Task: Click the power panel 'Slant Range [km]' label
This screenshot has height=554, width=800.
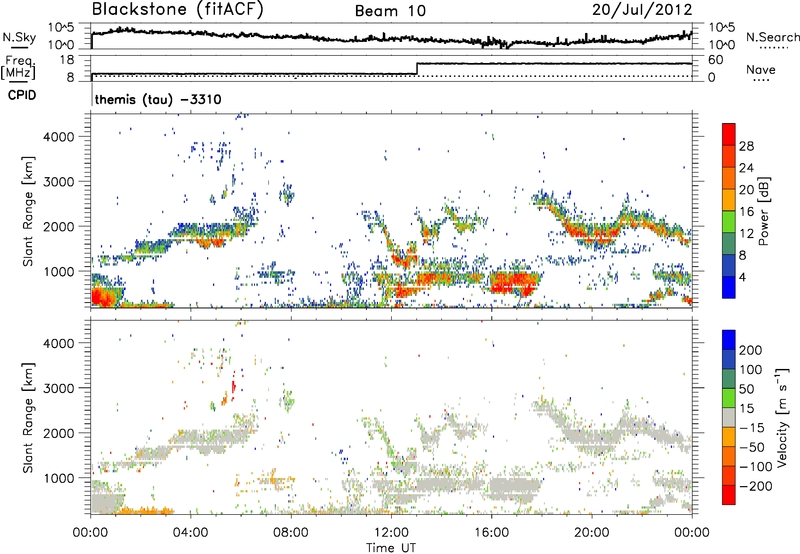Action: 28,211
